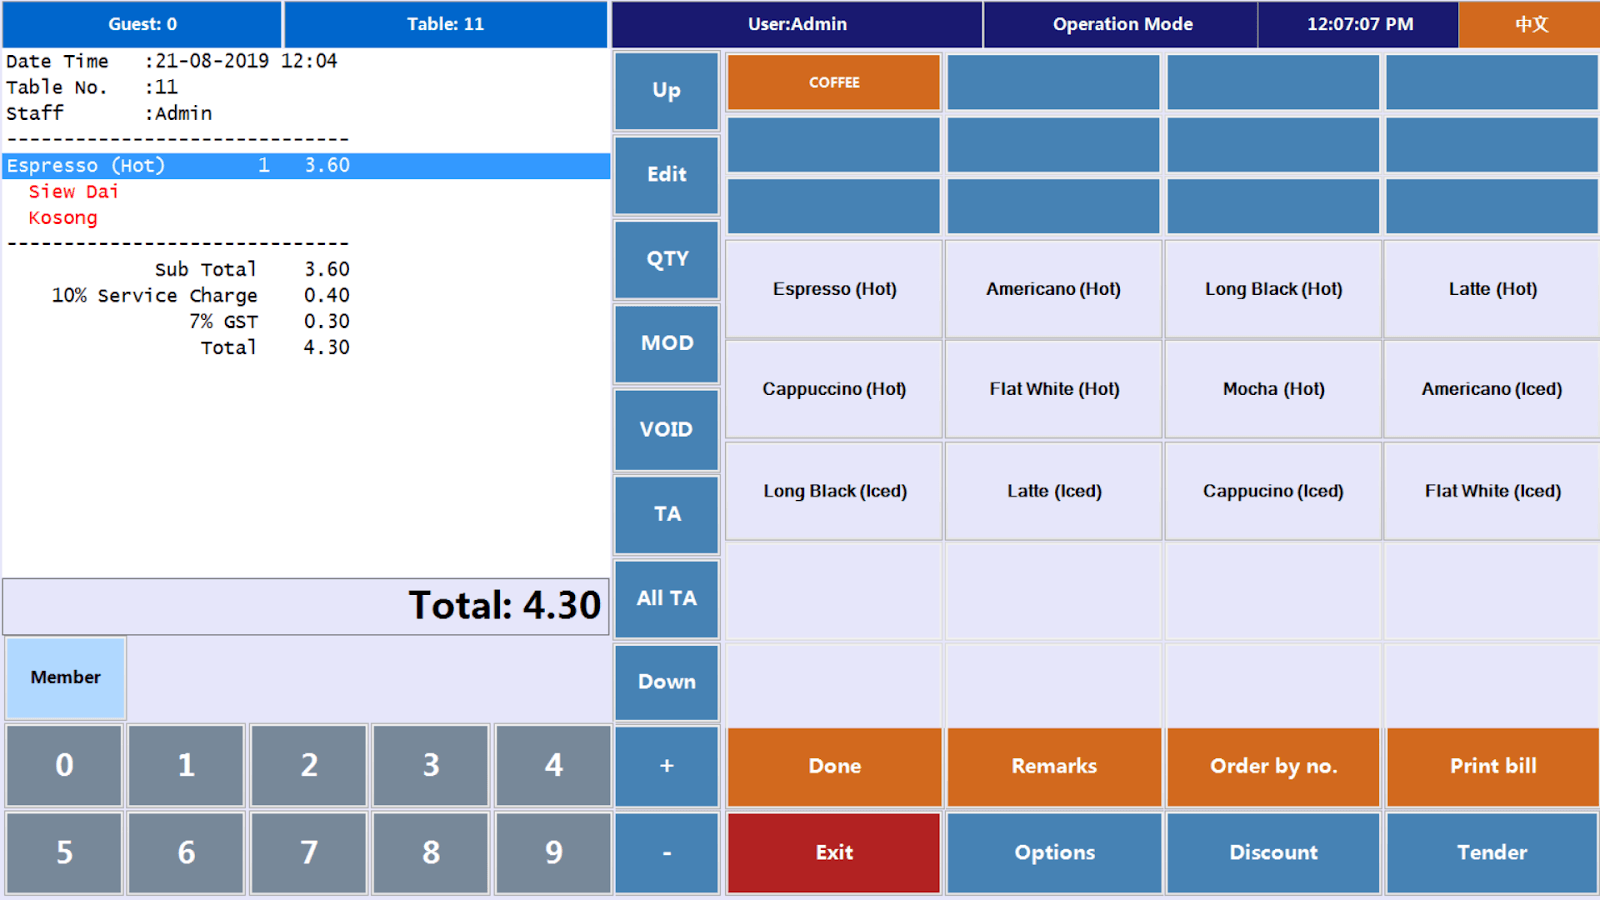Tap number 7 on the keypad
The image size is (1600, 900).
(x=309, y=852)
